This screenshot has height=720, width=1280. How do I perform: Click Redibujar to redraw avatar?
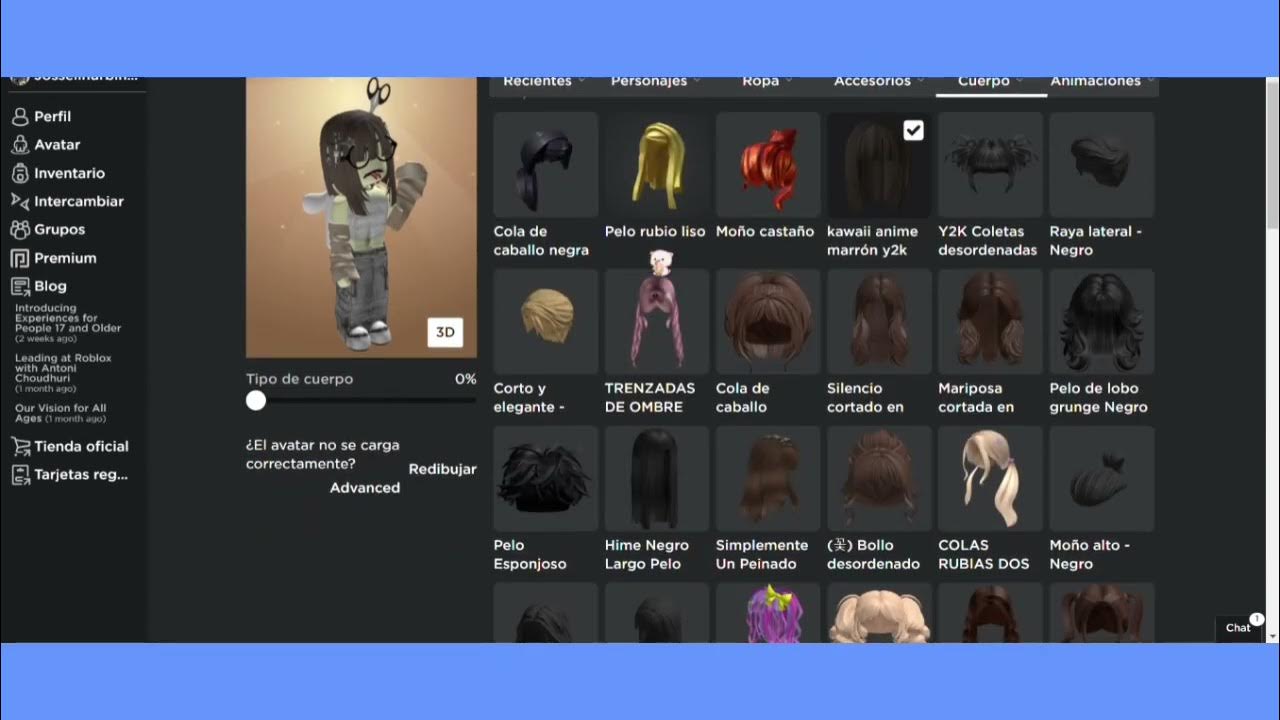(442, 469)
